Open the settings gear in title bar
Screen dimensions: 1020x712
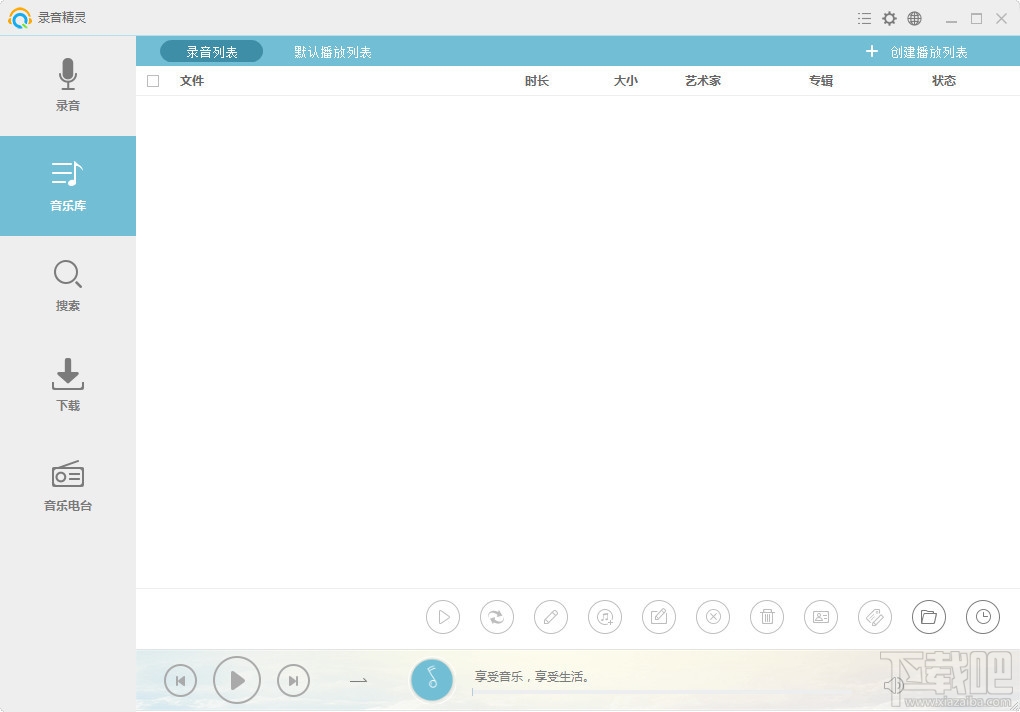(x=889, y=17)
